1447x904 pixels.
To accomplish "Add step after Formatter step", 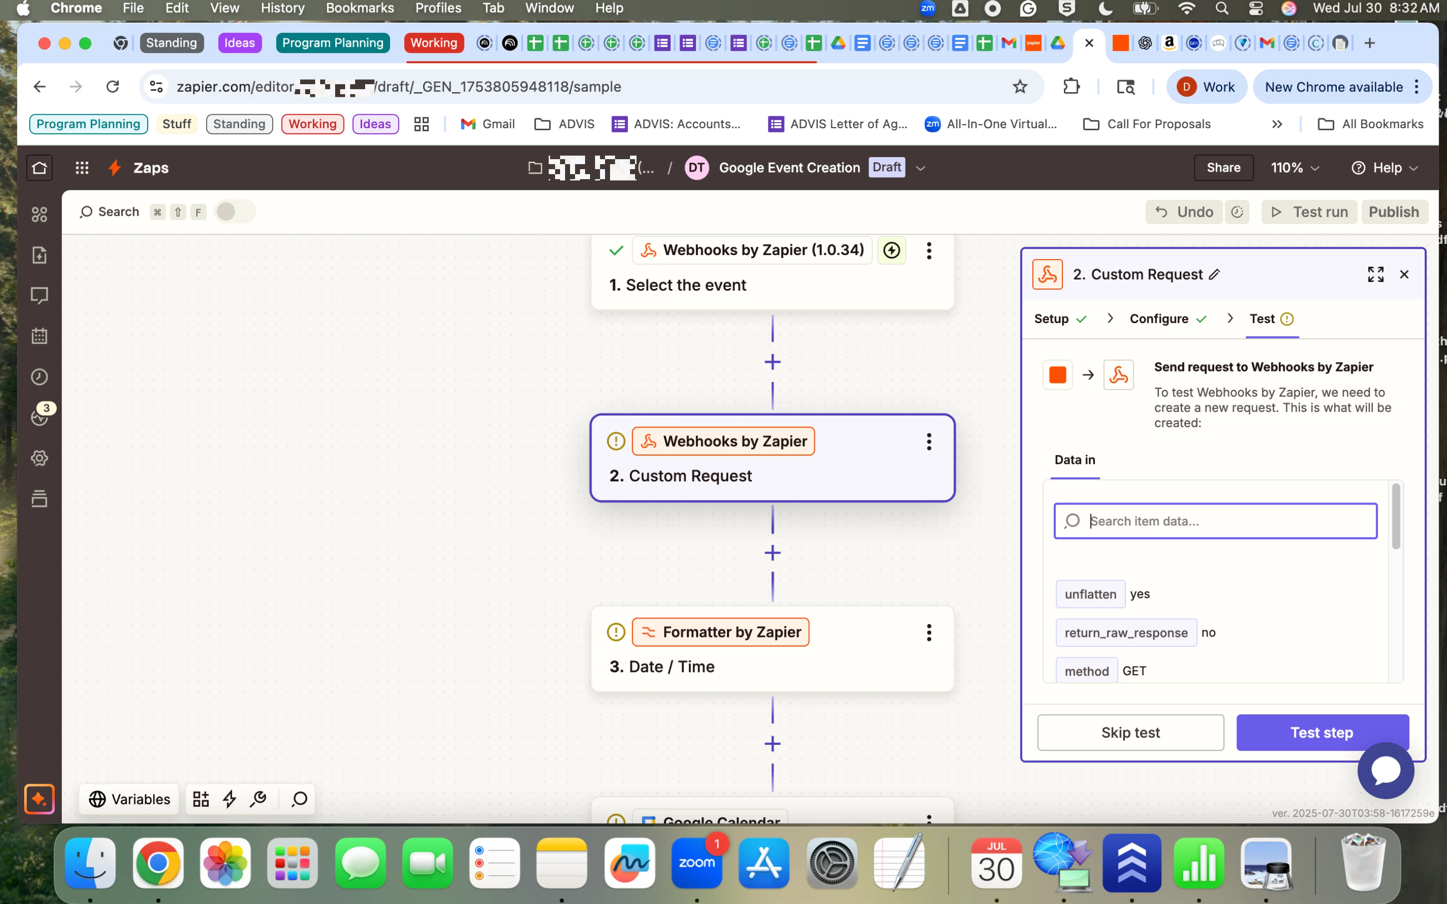I will 772,744.
